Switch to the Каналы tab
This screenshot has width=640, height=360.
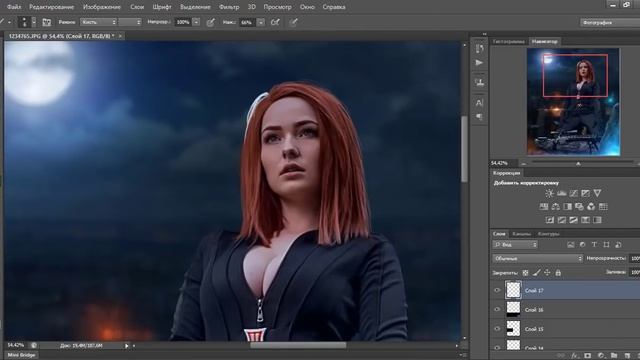click(x=522, y=234)
